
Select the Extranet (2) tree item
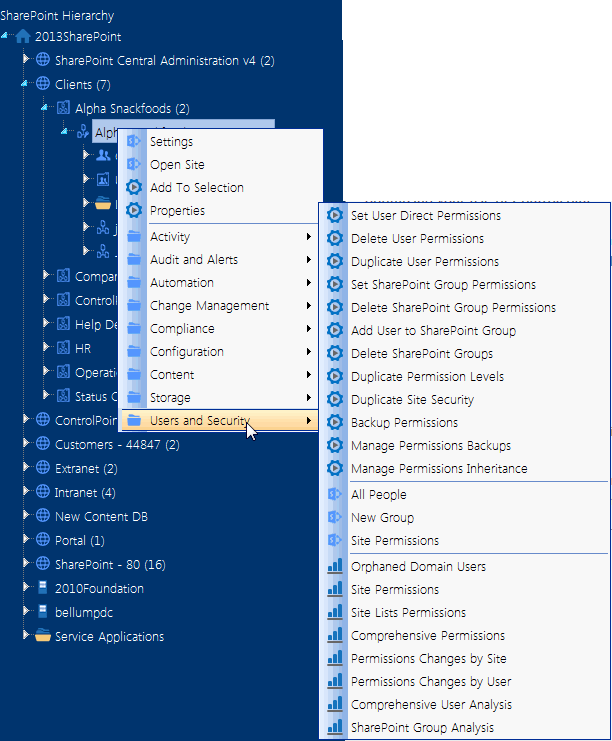86,468
